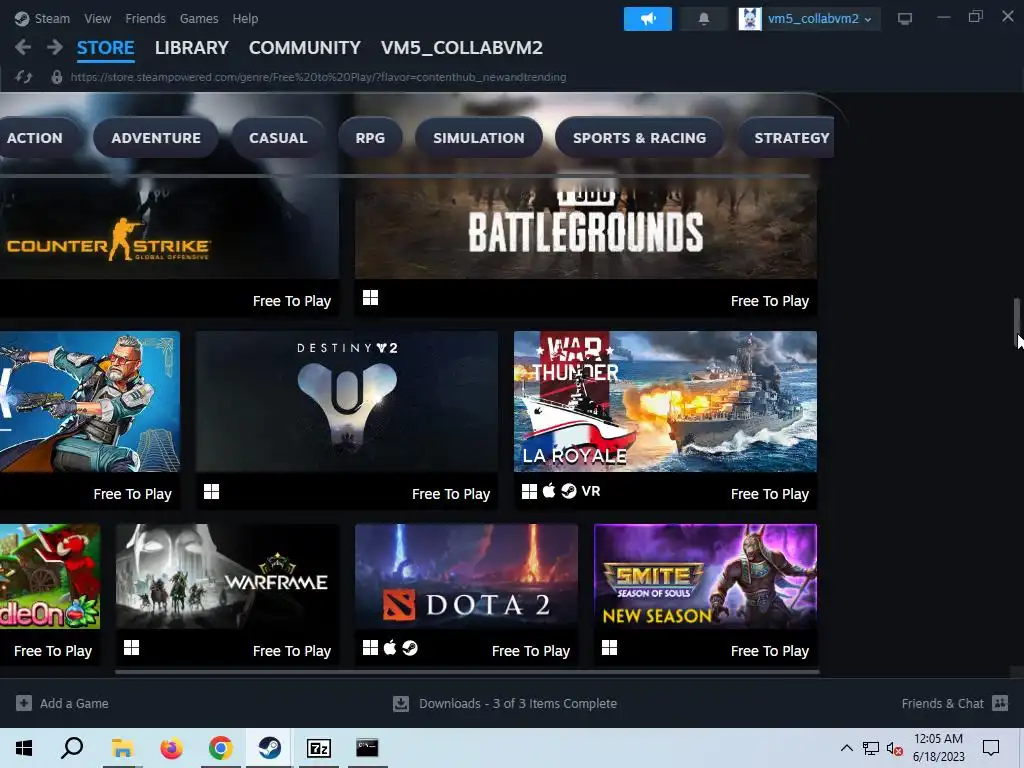Screen dimensions: 1024x768
Task: Click the Windows icon under Warframe
Action: click(x=131, y=648)
